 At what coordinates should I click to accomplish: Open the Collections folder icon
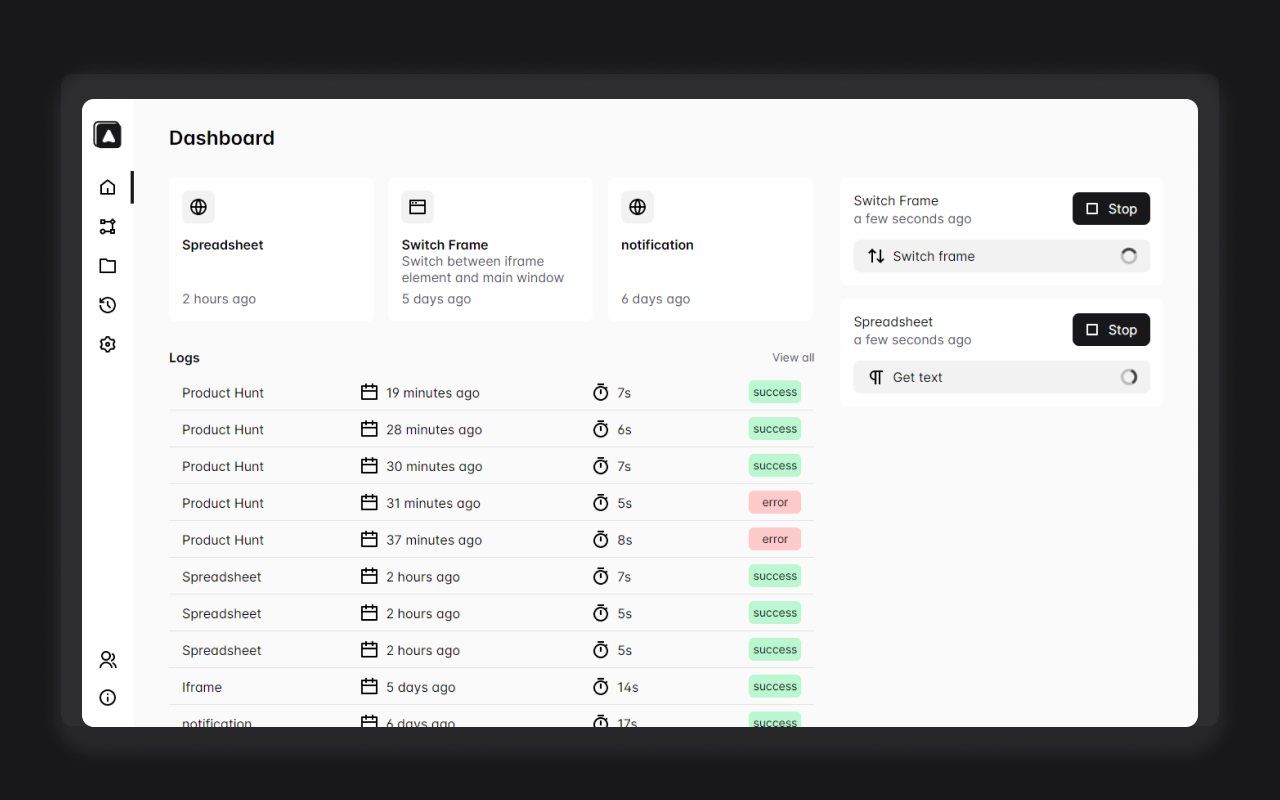pyautogui.click(x=108, y=266)
